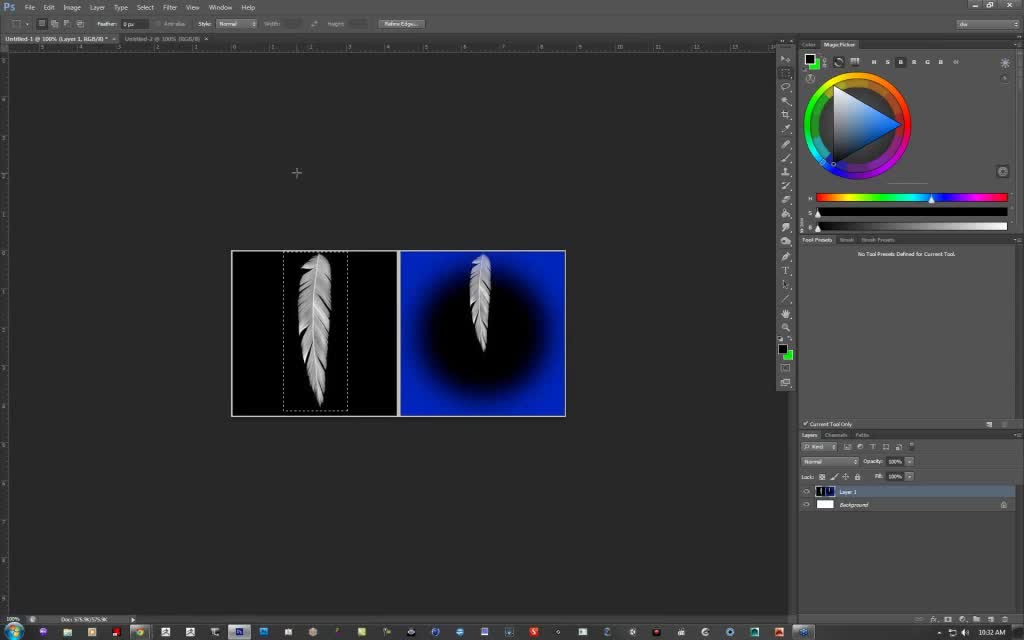Screen dimensions: 1024x640
Task: Uncheck the Current Tool Only checkbox
Action: (x=805, y=424)
